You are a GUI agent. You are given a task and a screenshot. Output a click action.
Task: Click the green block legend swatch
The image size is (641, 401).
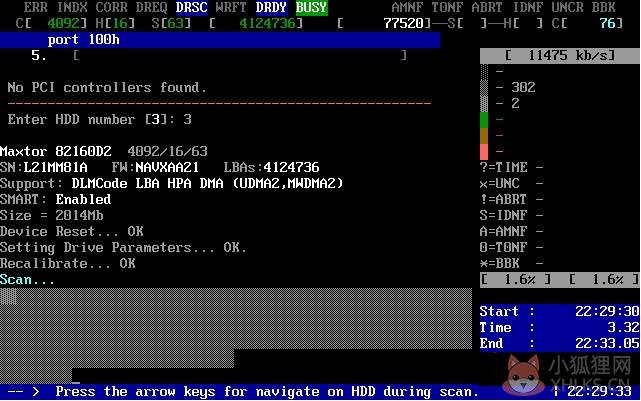[484, 120]
